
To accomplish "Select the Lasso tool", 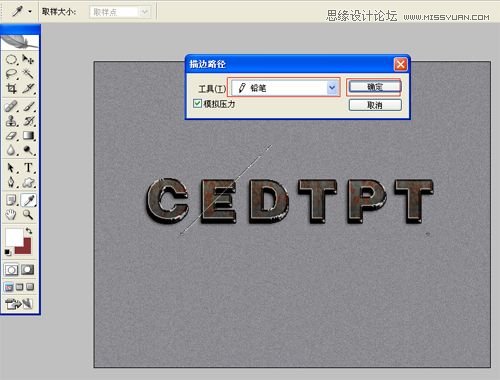I will 11,74.
